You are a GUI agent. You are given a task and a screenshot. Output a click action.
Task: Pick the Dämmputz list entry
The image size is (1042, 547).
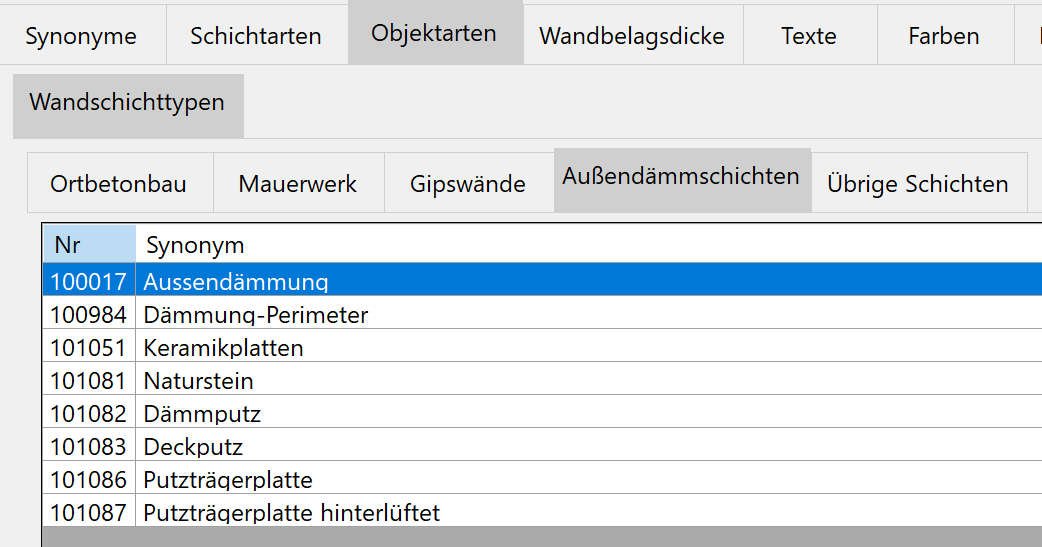tap(542, 411)
